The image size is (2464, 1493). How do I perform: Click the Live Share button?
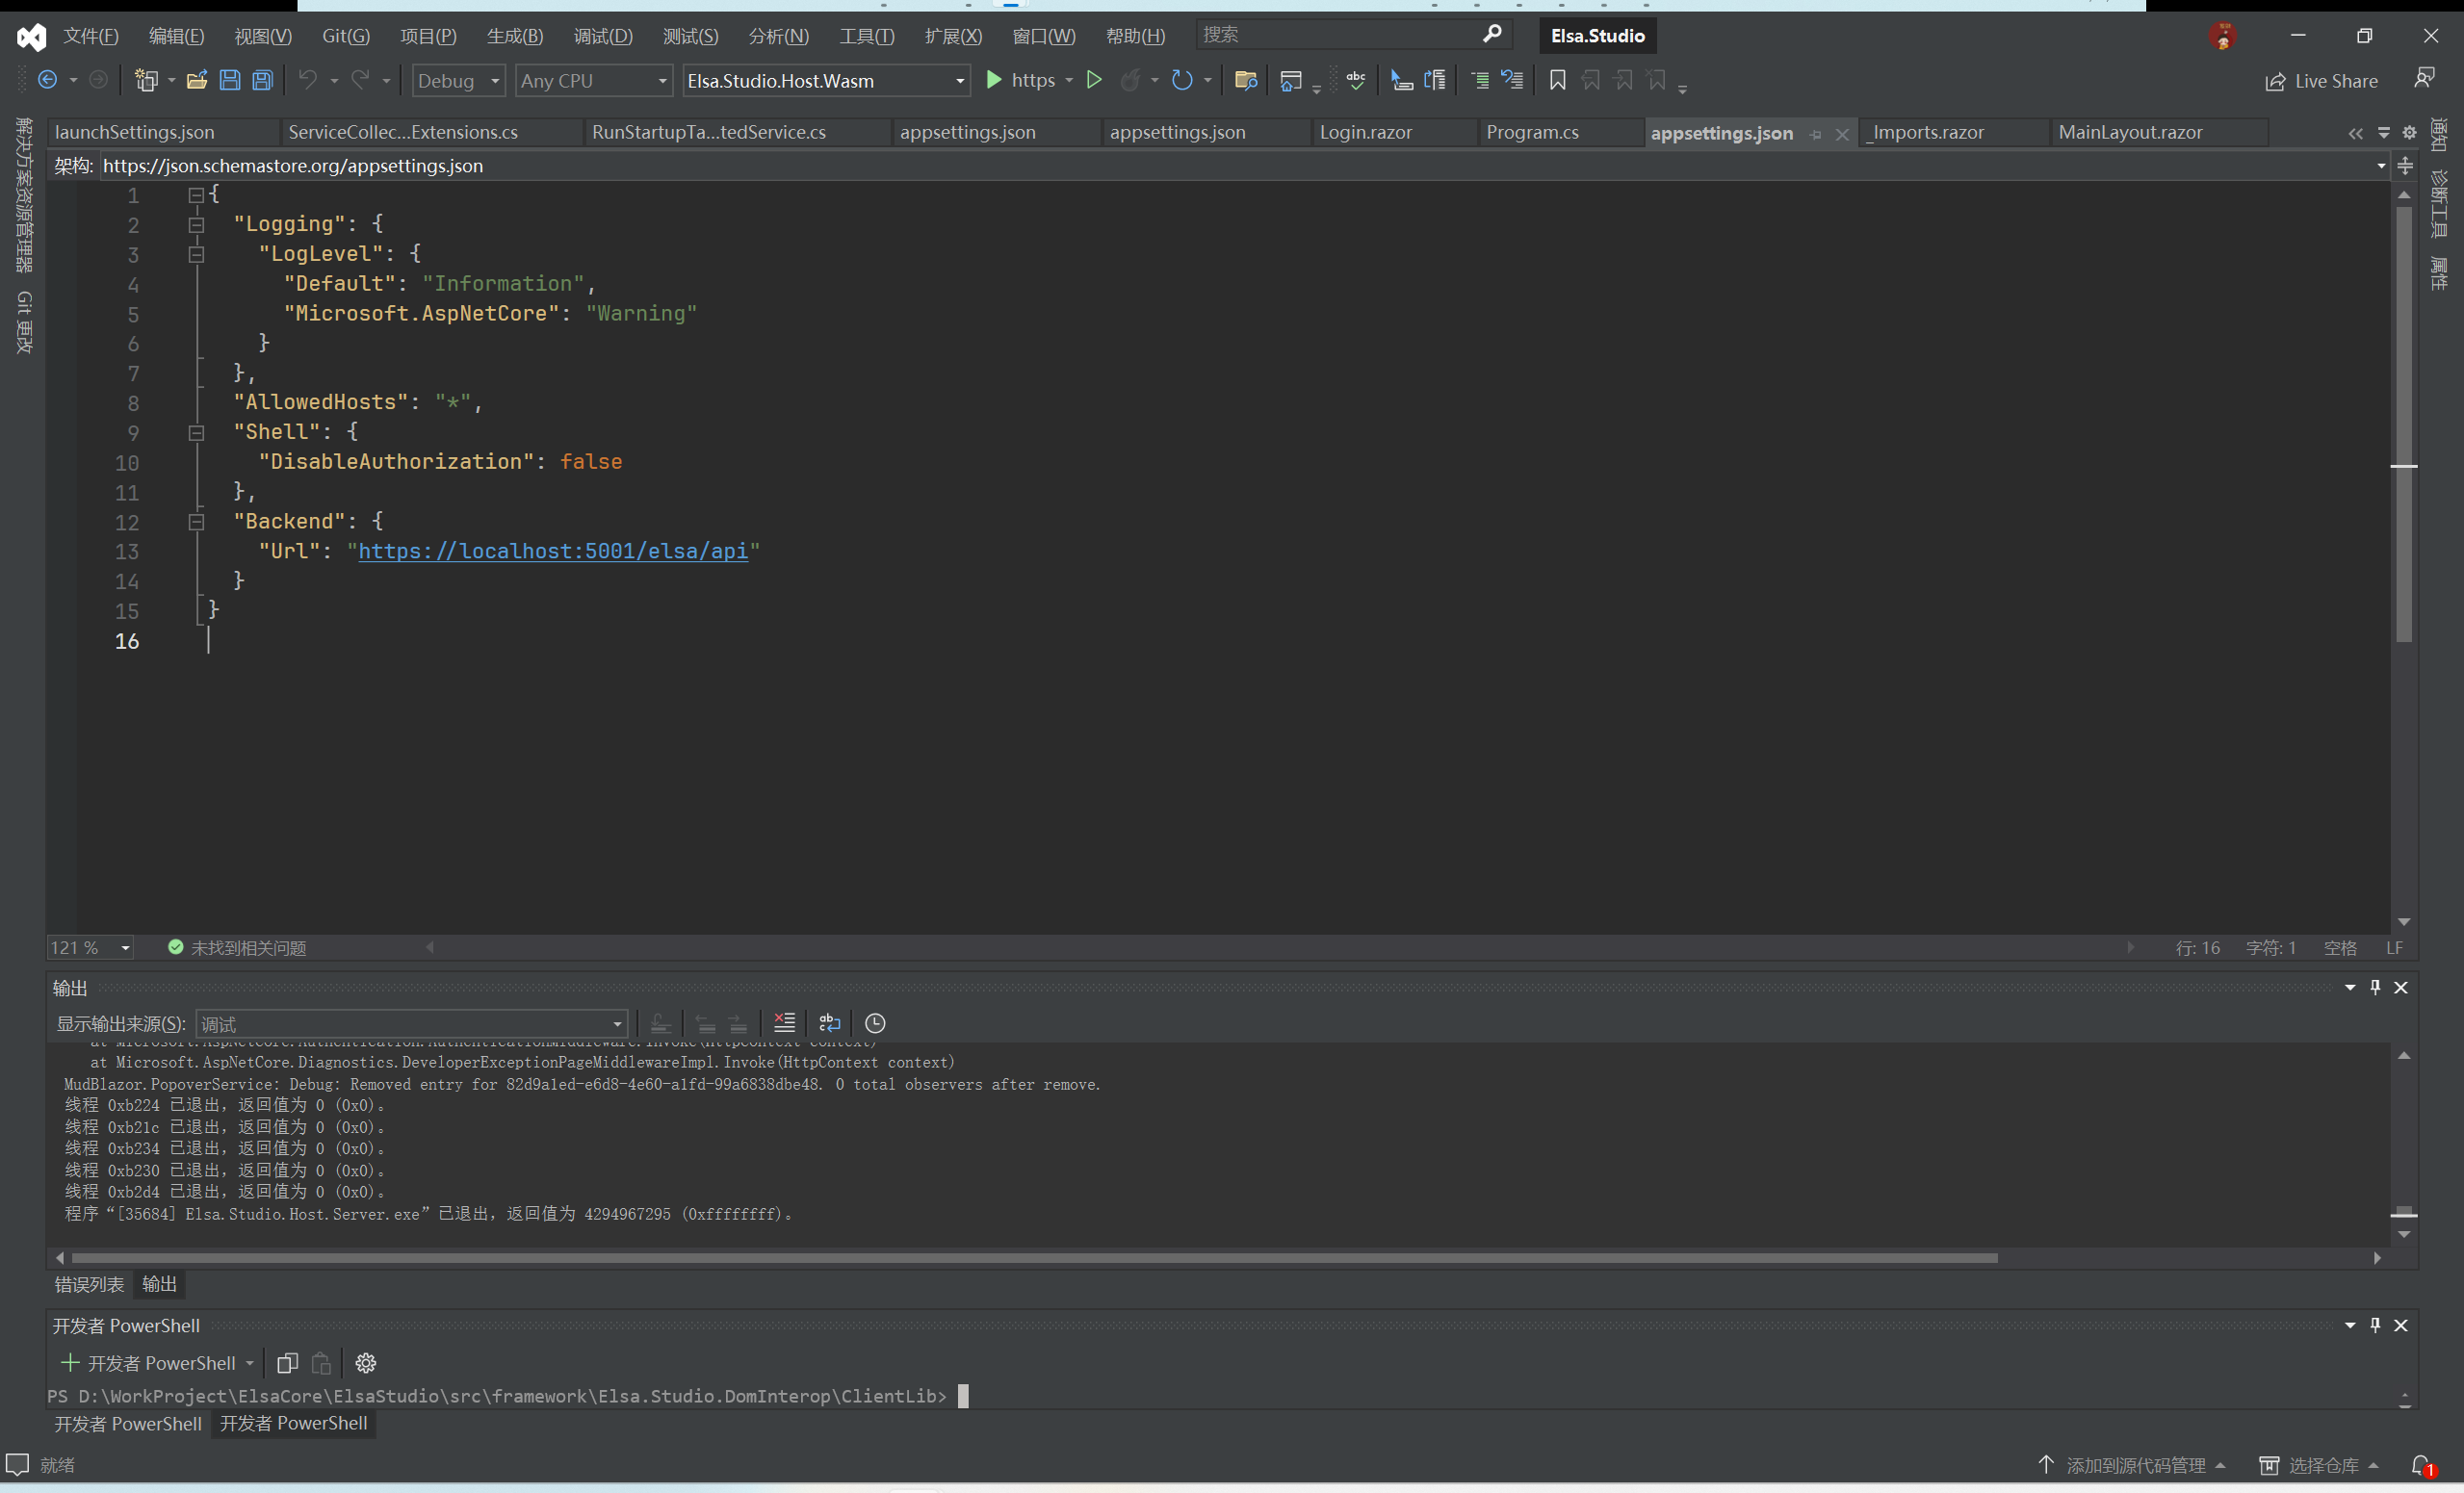coord(2321,80)
